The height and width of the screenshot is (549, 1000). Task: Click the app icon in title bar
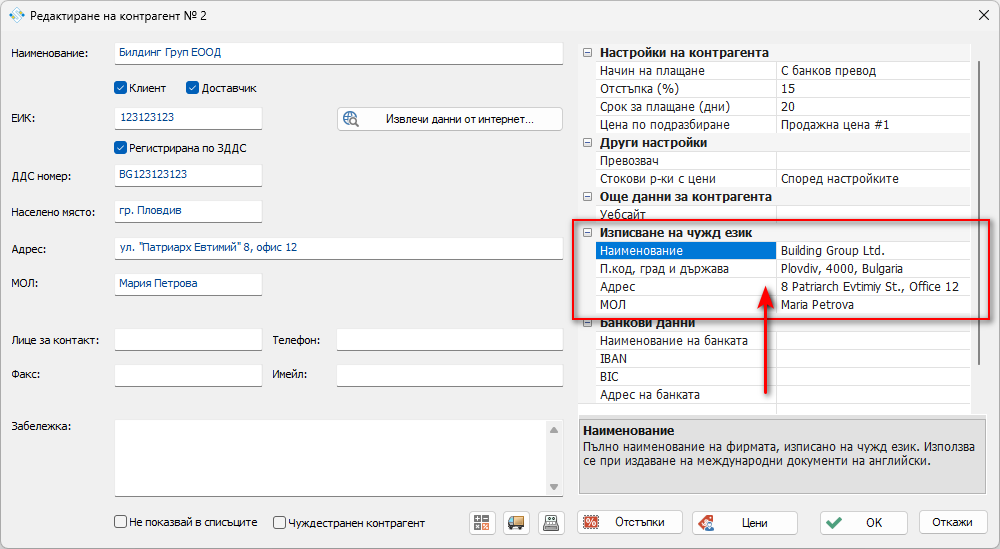click(x=16, y=15)
